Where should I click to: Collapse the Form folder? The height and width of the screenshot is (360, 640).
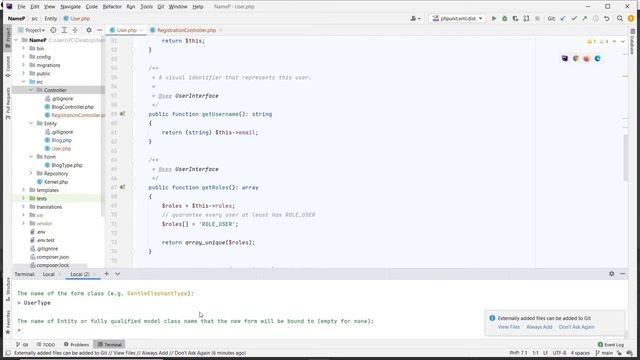coord(31,157)
